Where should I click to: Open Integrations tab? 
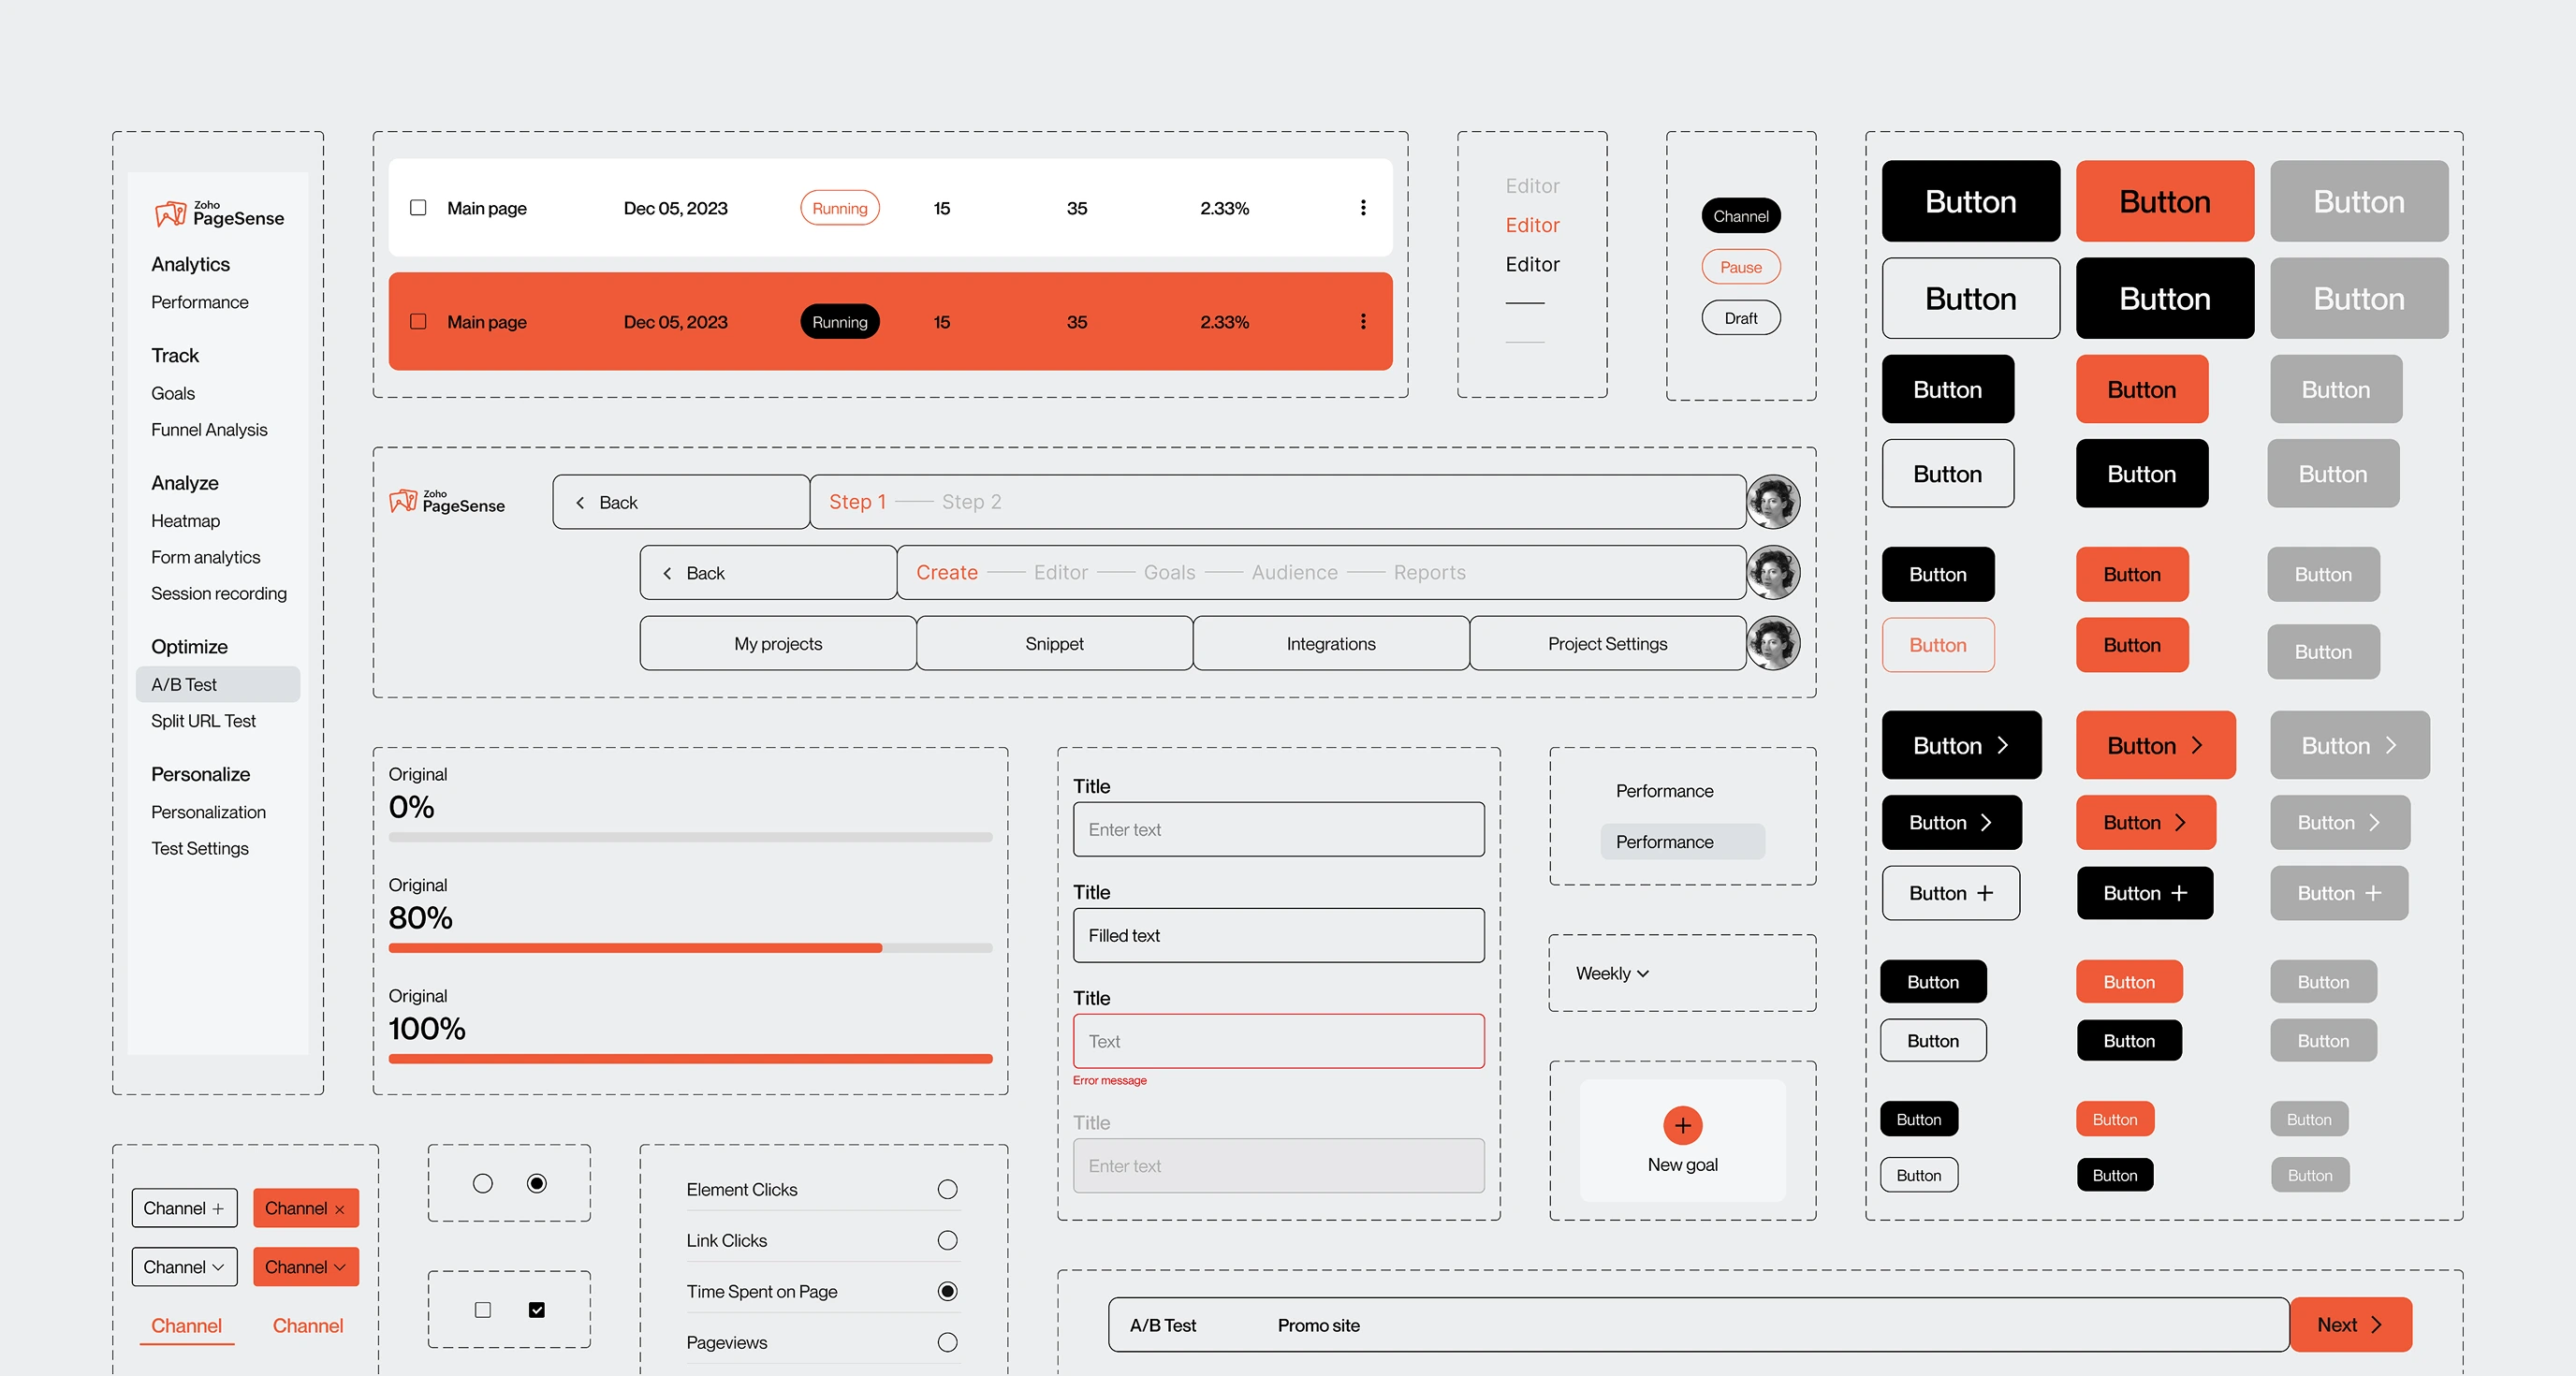(1331, 644)
